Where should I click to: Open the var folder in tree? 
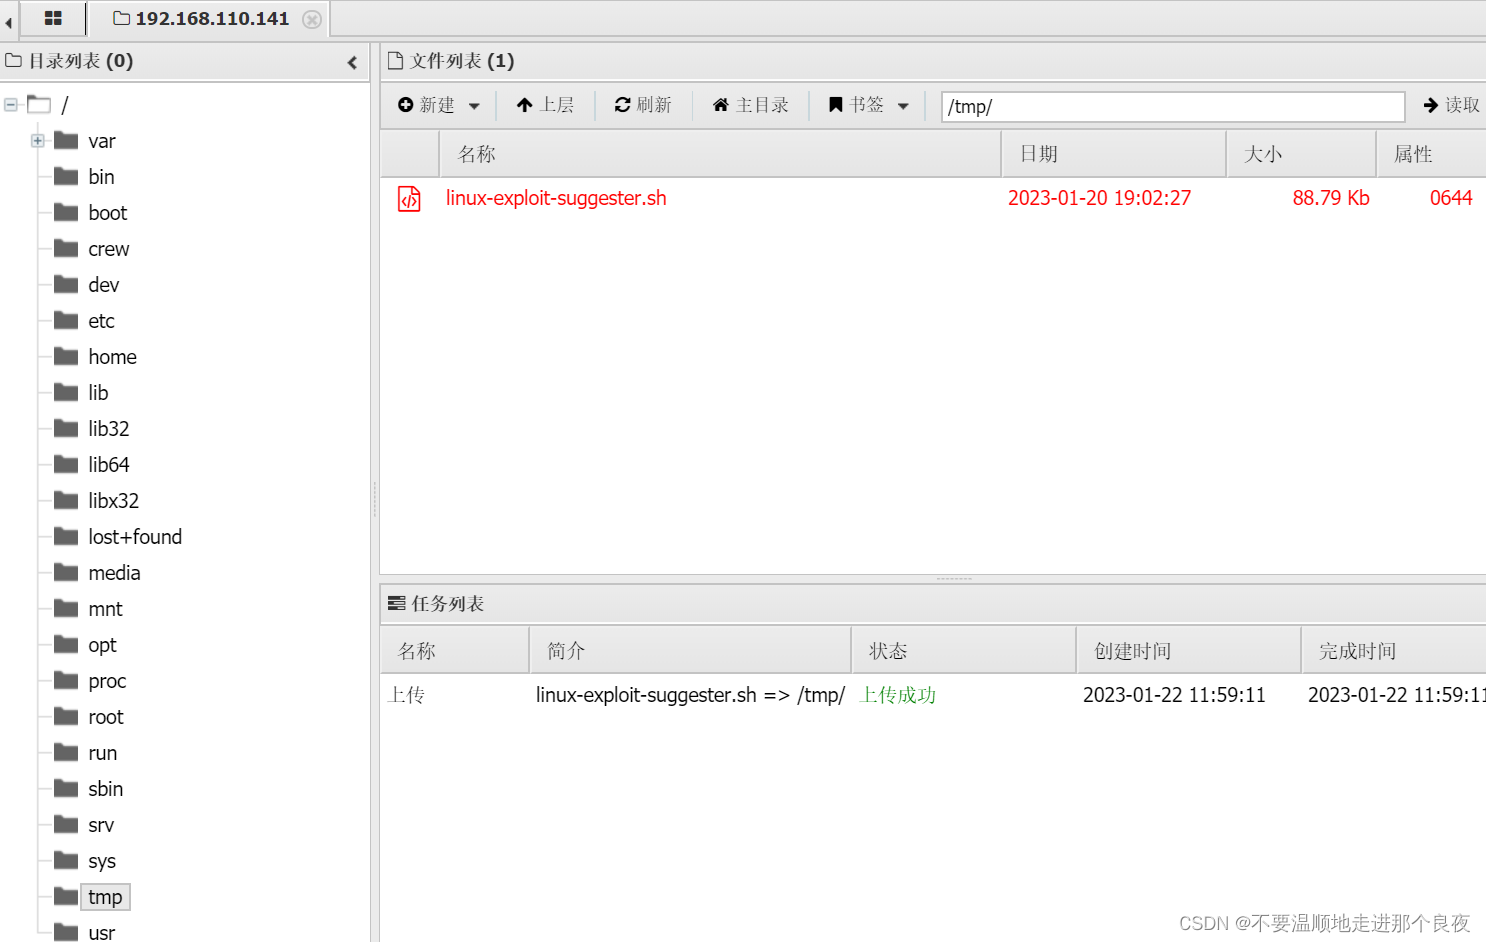[x=102, y=141]
